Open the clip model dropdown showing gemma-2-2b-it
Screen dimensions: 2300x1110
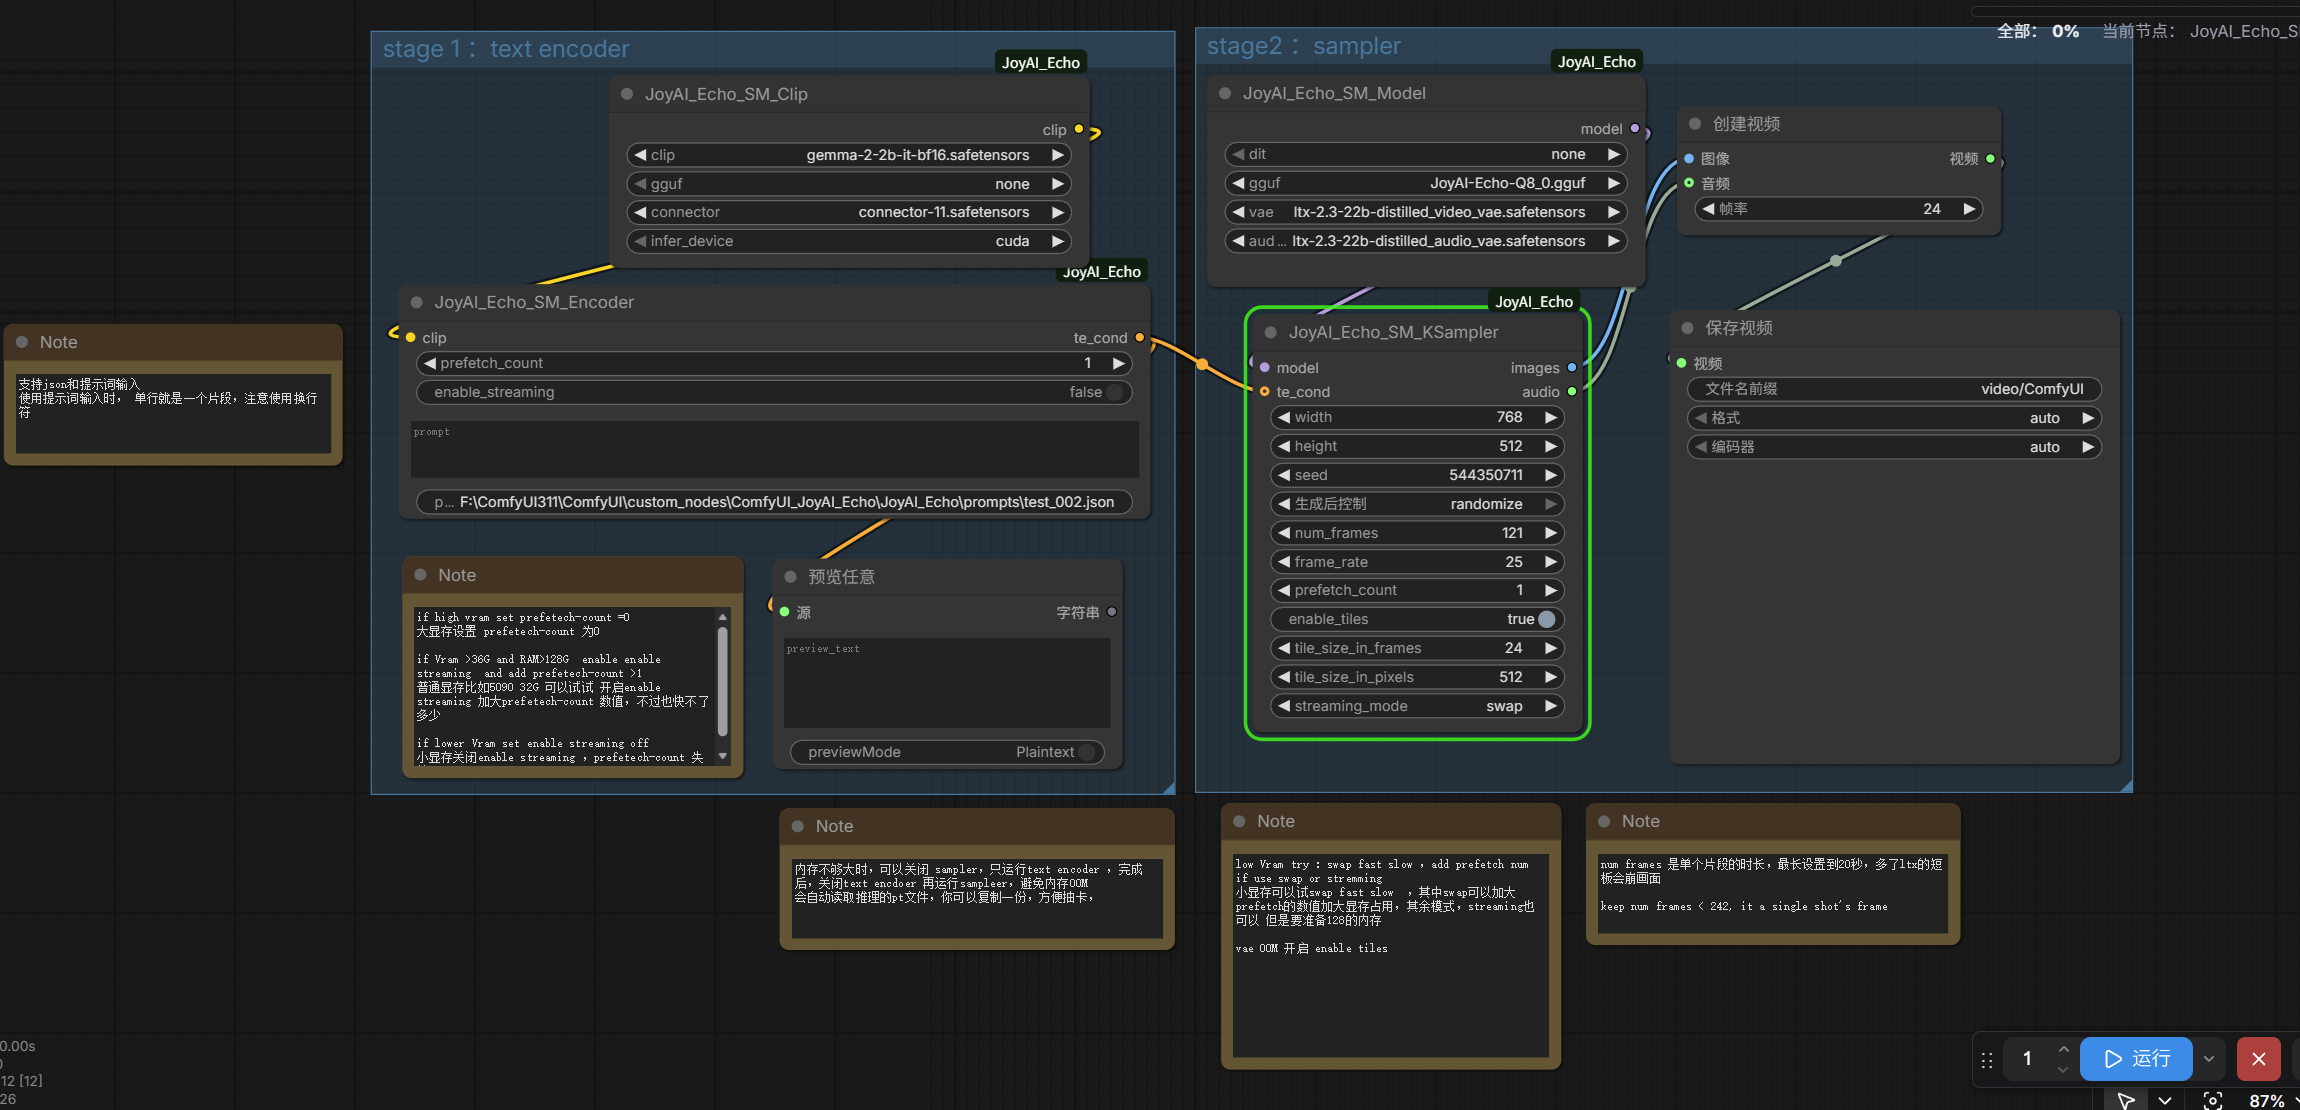pyautogui.click(x=848, y=155)
